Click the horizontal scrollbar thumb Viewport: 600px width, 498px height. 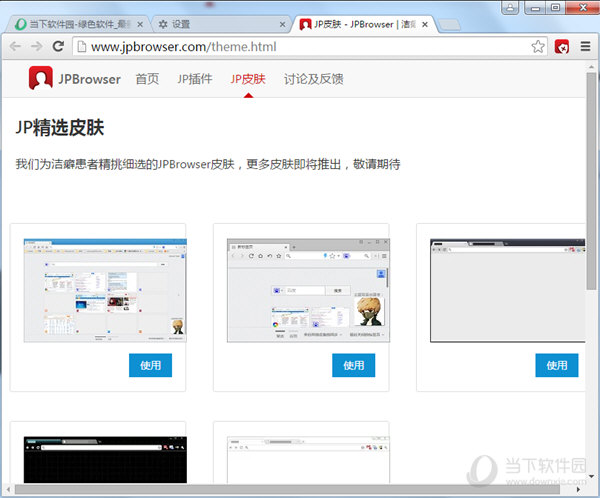[x=287, y=489]
